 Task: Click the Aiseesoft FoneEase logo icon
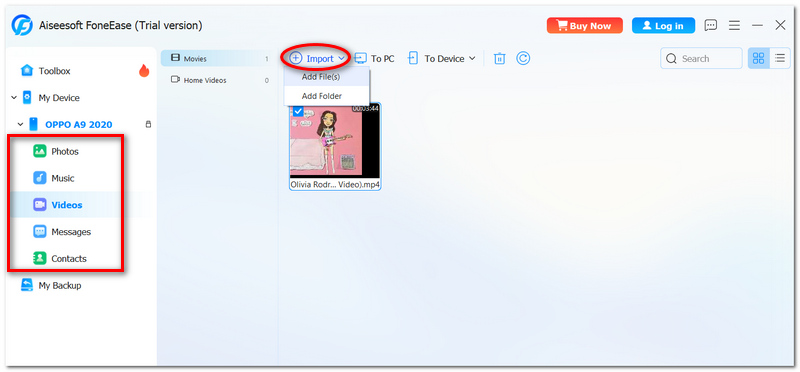[x=22, y=25]
